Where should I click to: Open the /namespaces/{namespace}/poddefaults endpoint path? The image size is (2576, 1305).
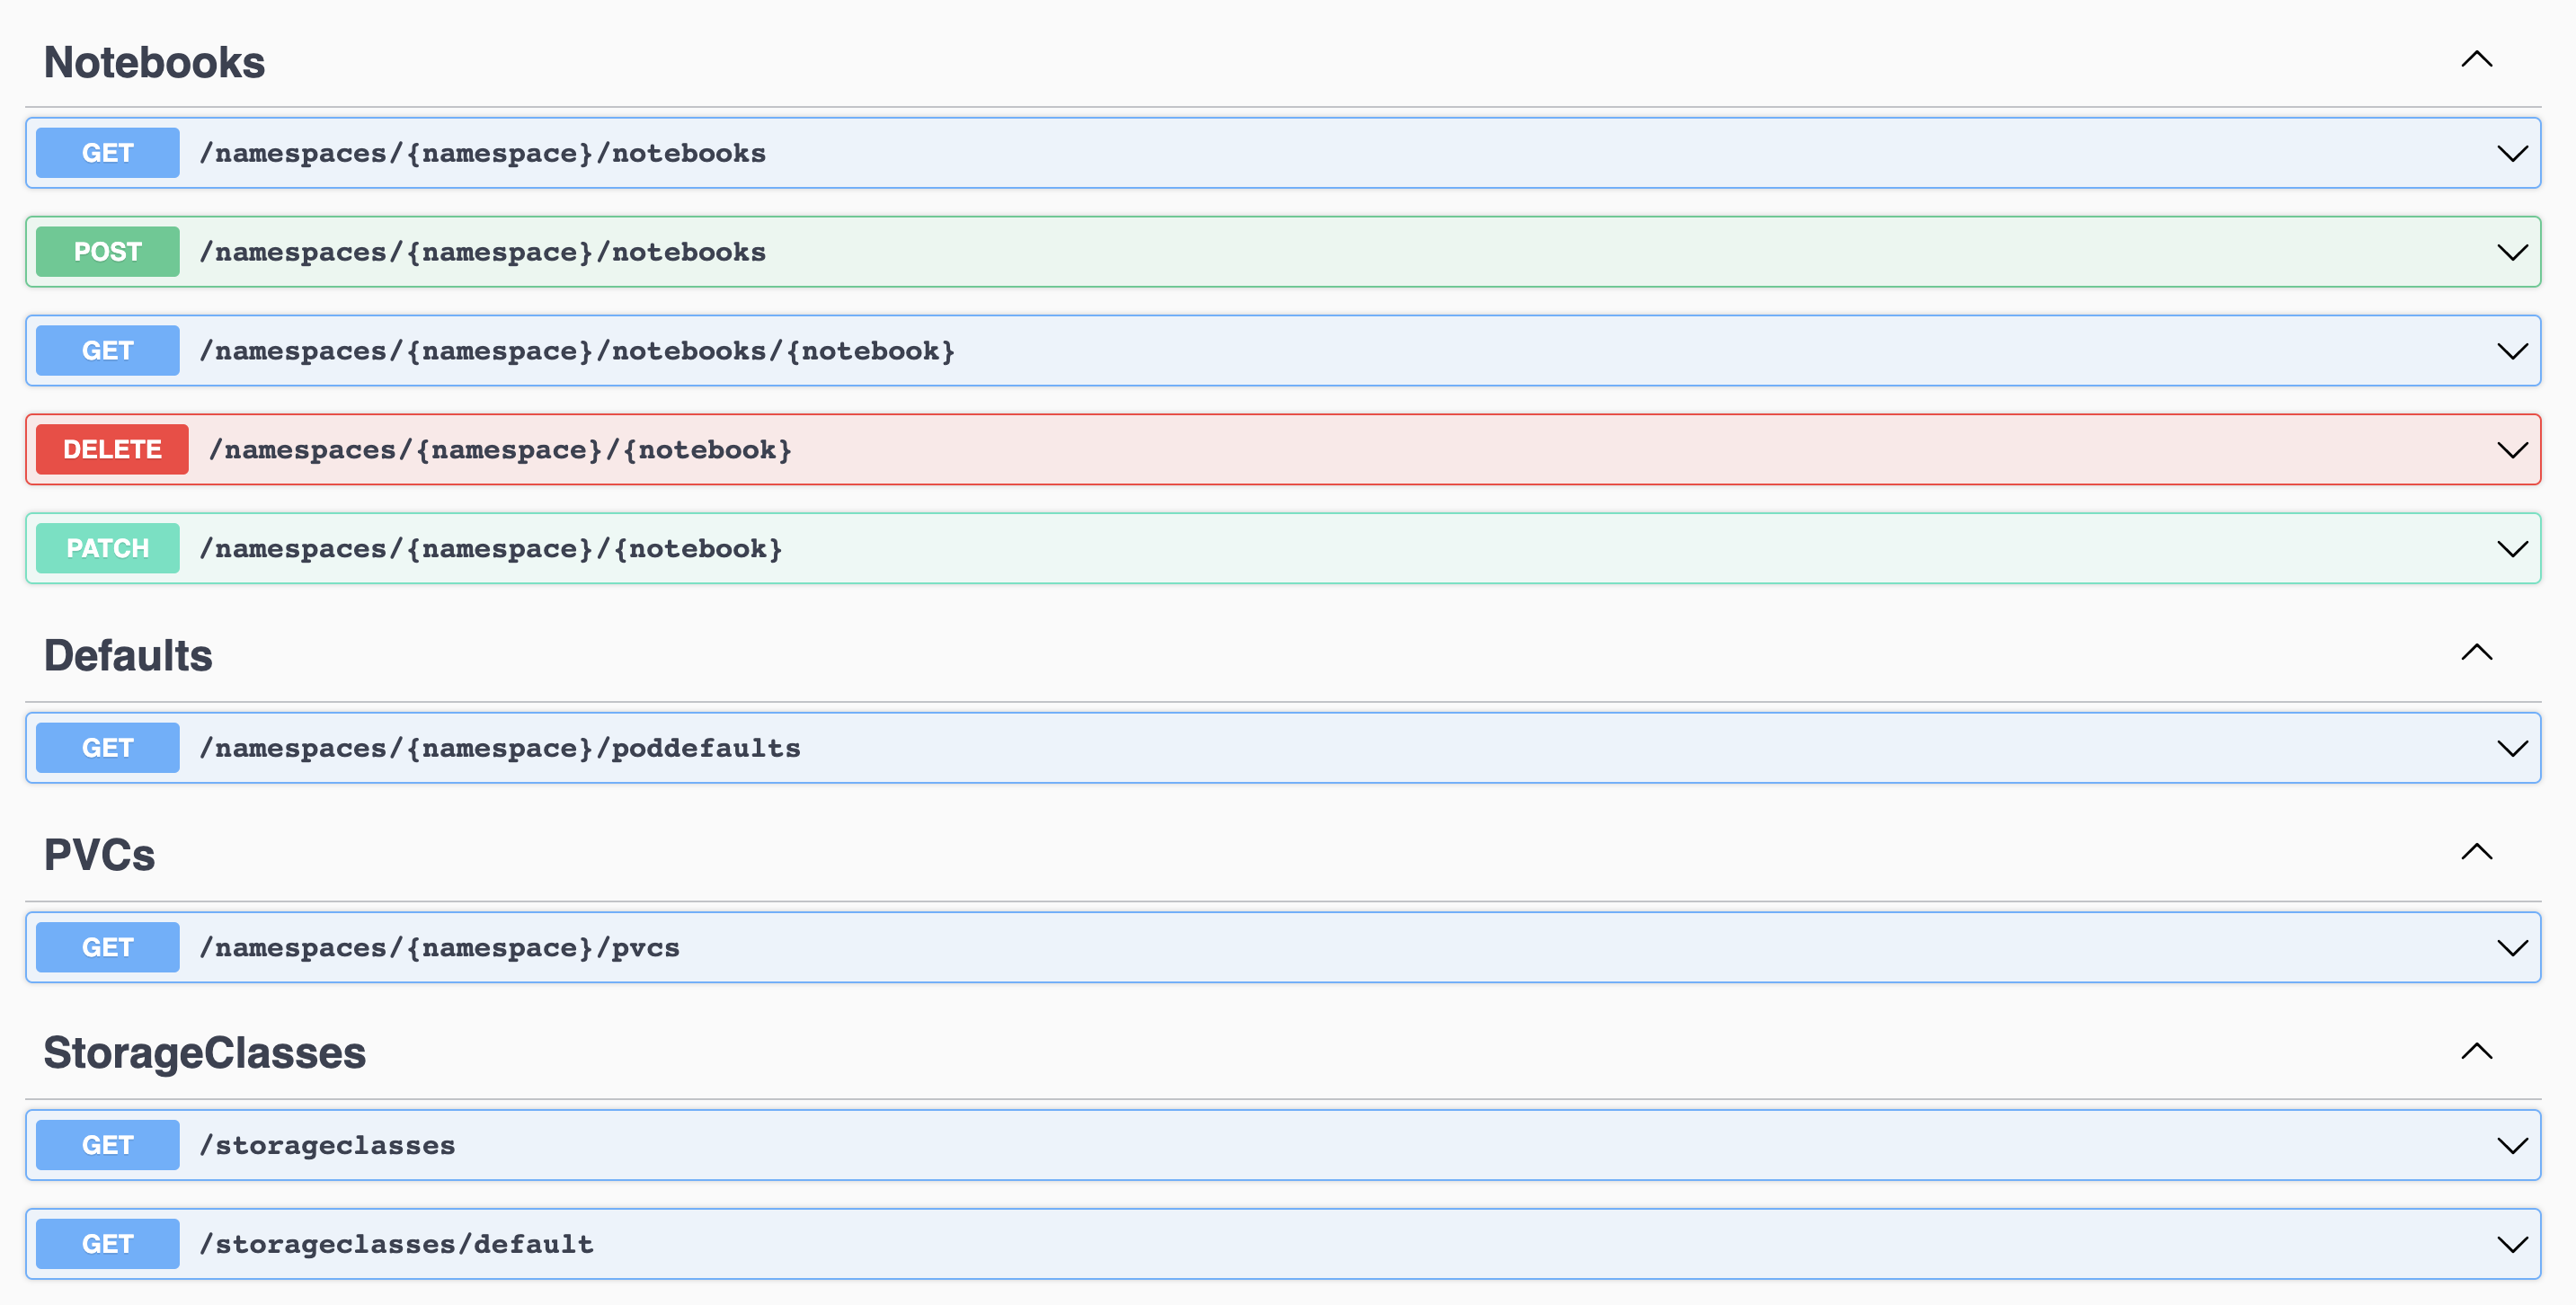(500, 748)
